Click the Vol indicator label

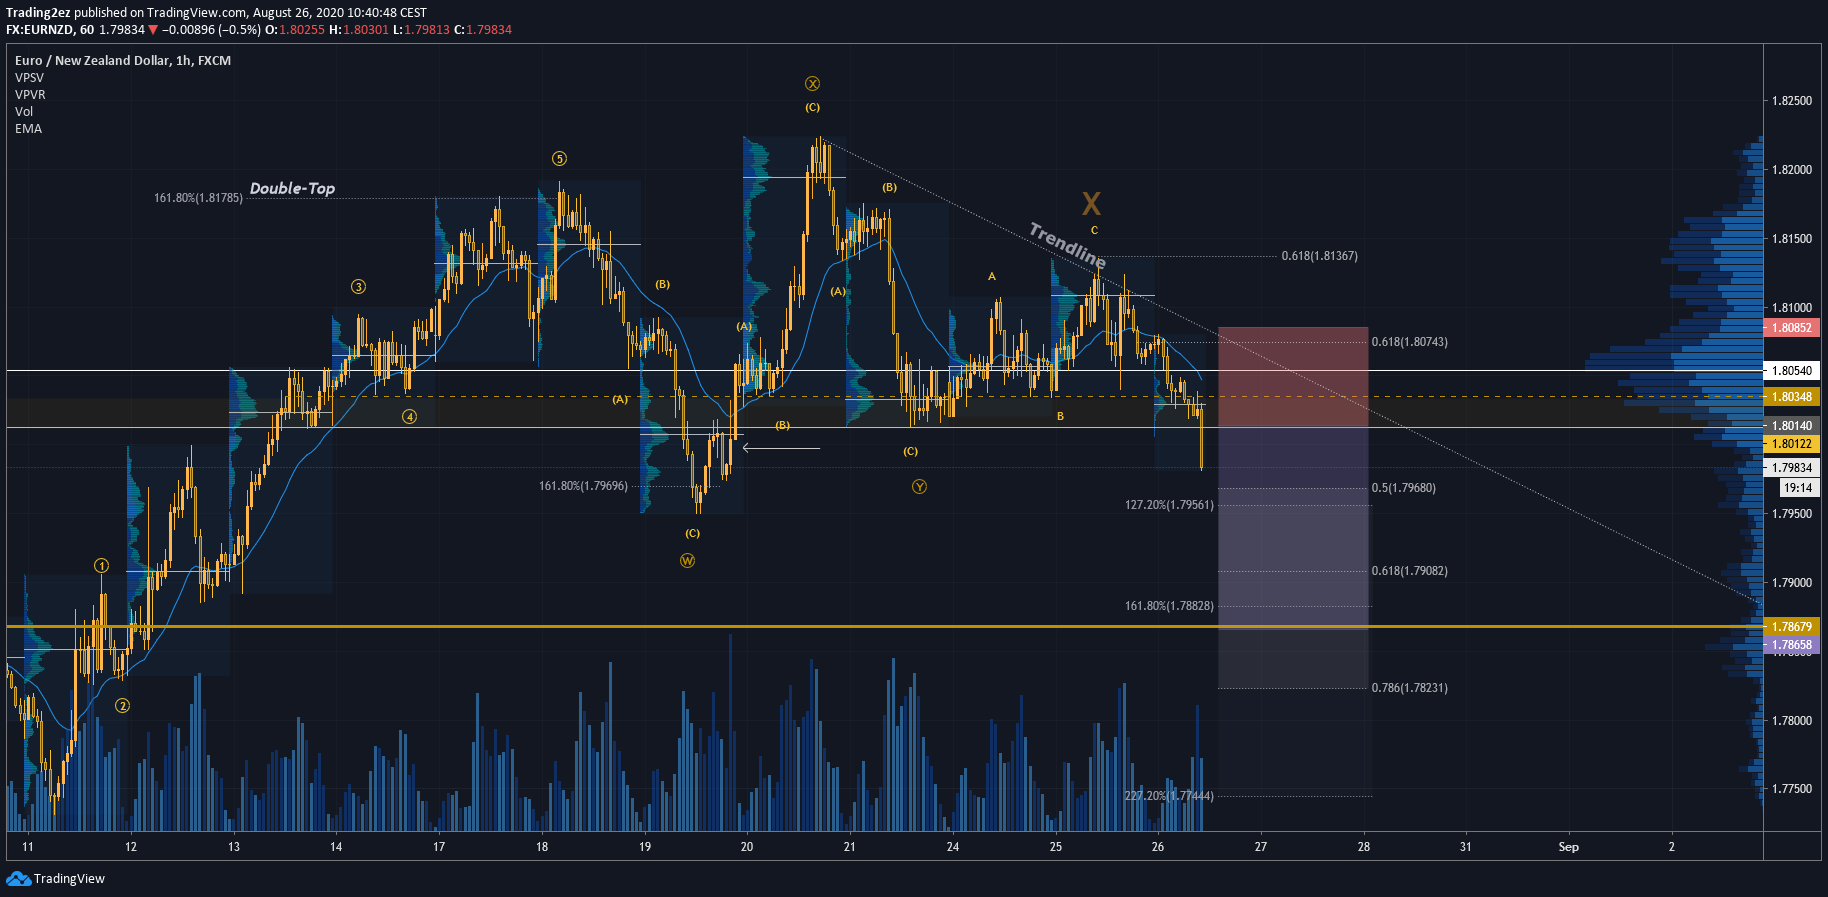24,111
